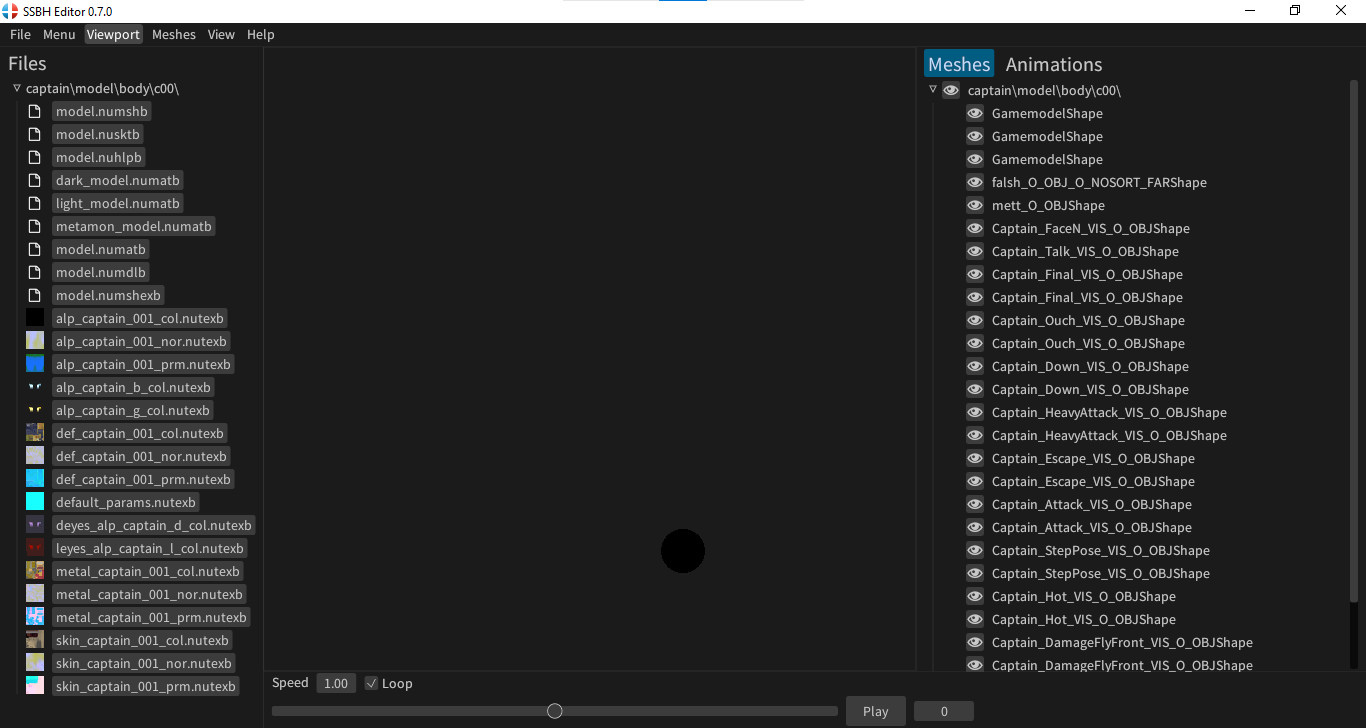Click the skin_captain_001_prm.nutexb thumbnail
1366x728 pixels.
point(35,686)
